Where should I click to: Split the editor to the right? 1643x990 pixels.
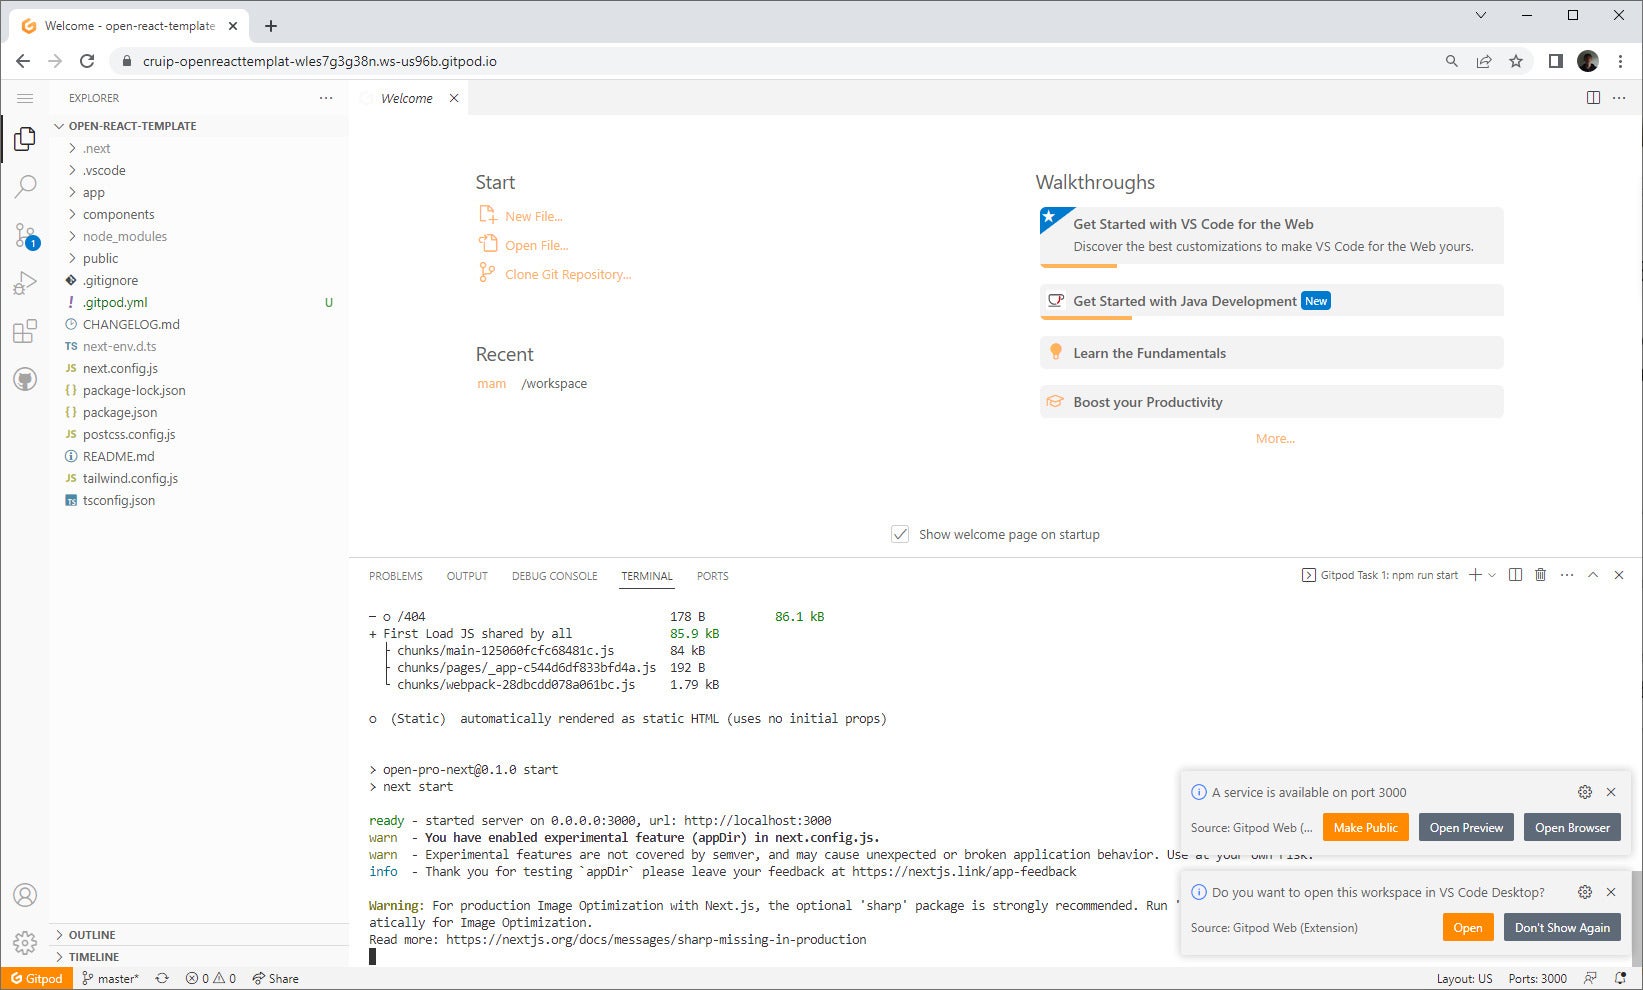(1593, 98)
